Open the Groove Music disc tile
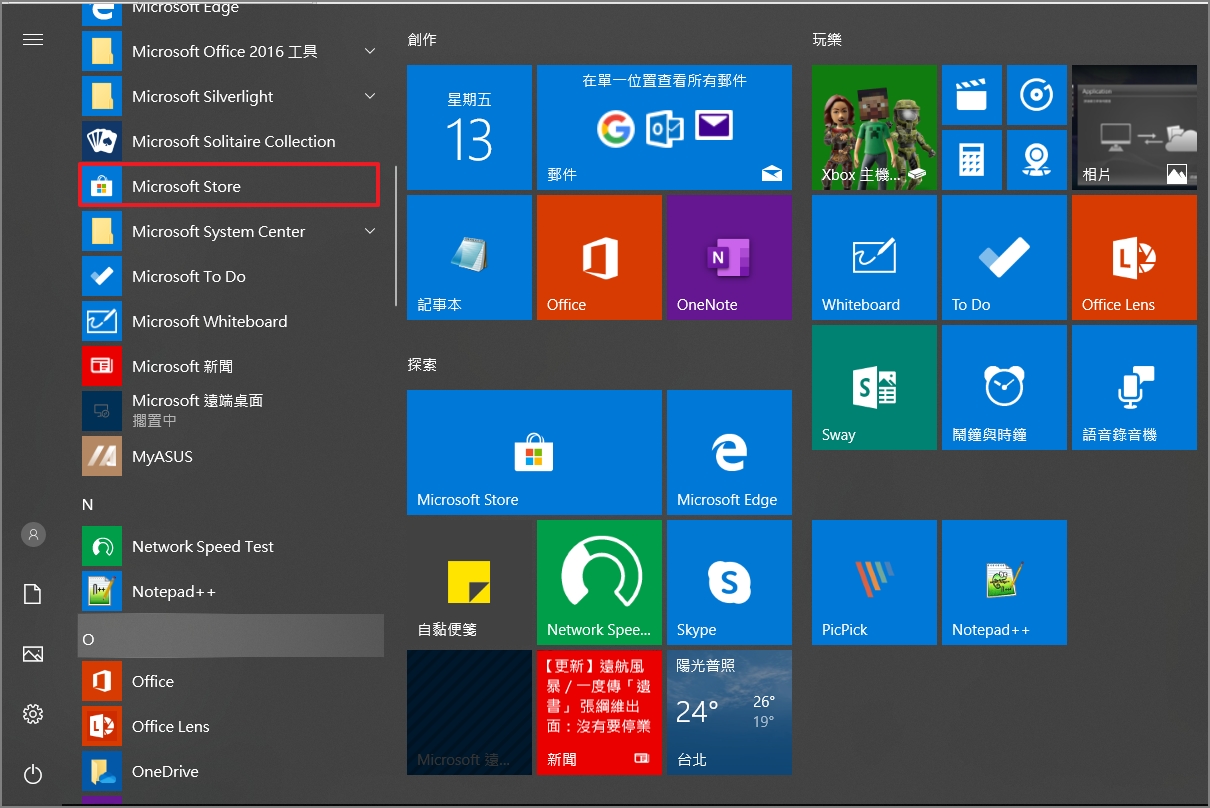The width and height of the screenshot is (1210, 808). pos(1037,95)
